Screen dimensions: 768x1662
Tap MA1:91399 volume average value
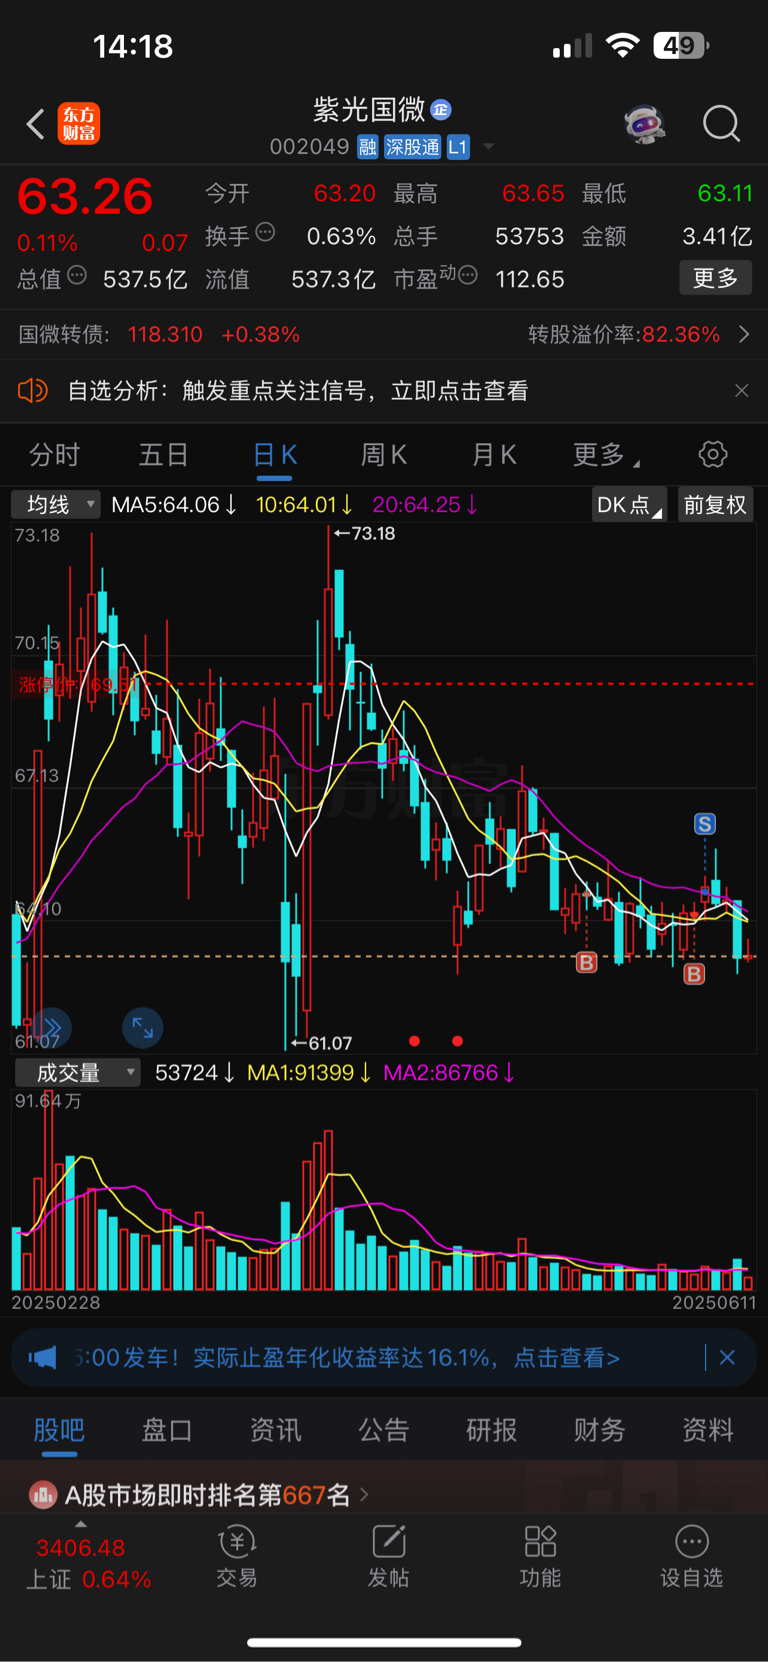pos(309,1073)
